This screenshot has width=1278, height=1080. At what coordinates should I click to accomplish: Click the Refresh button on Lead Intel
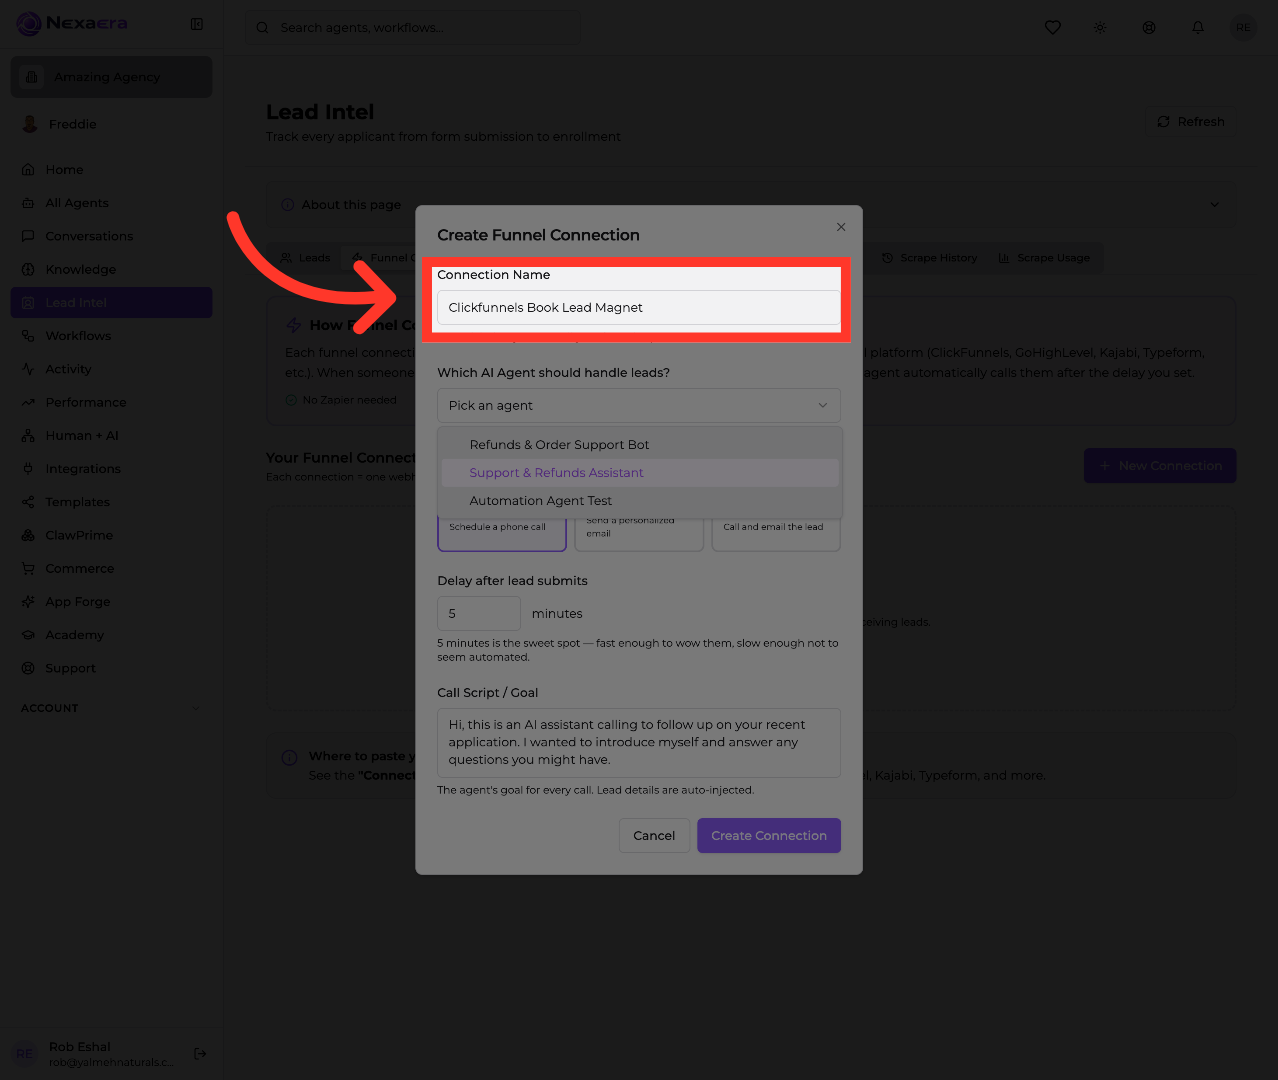tap(1190, 122)
